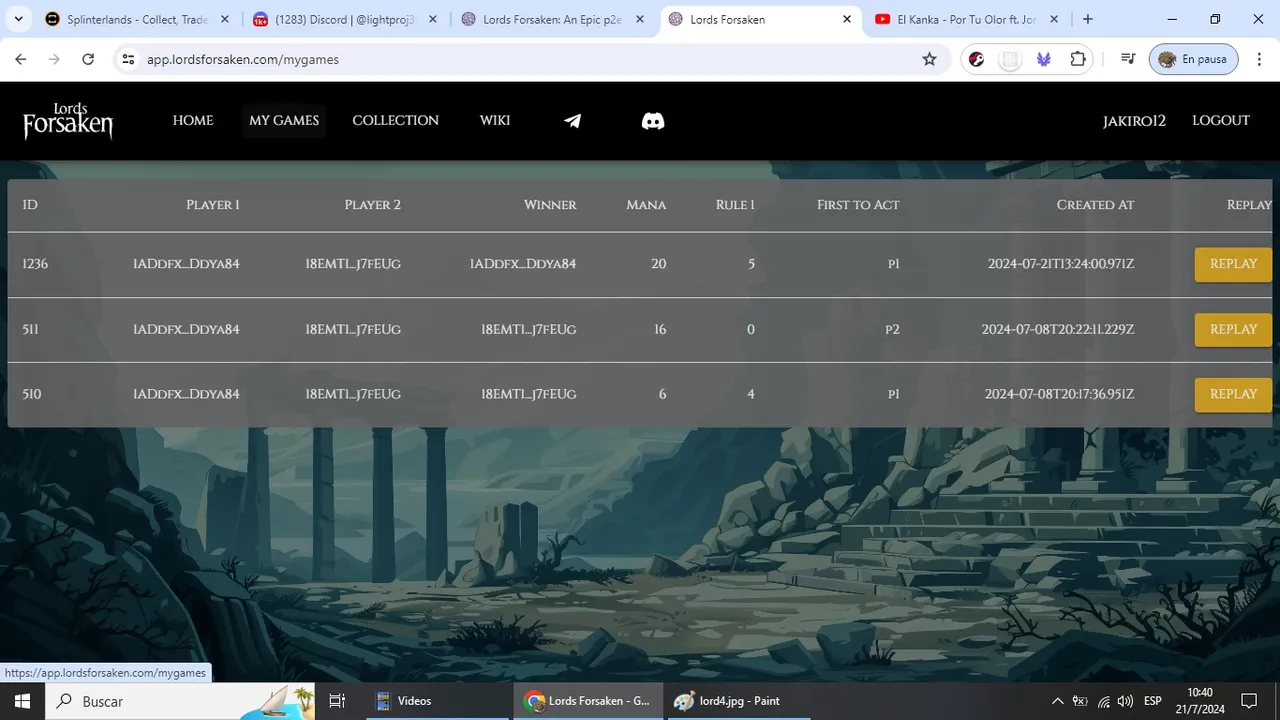Image resolution: width=1280 pixels, height=720 pixels.
Task: Open the Discord icon link in navbar
Action: click(653, 121)
